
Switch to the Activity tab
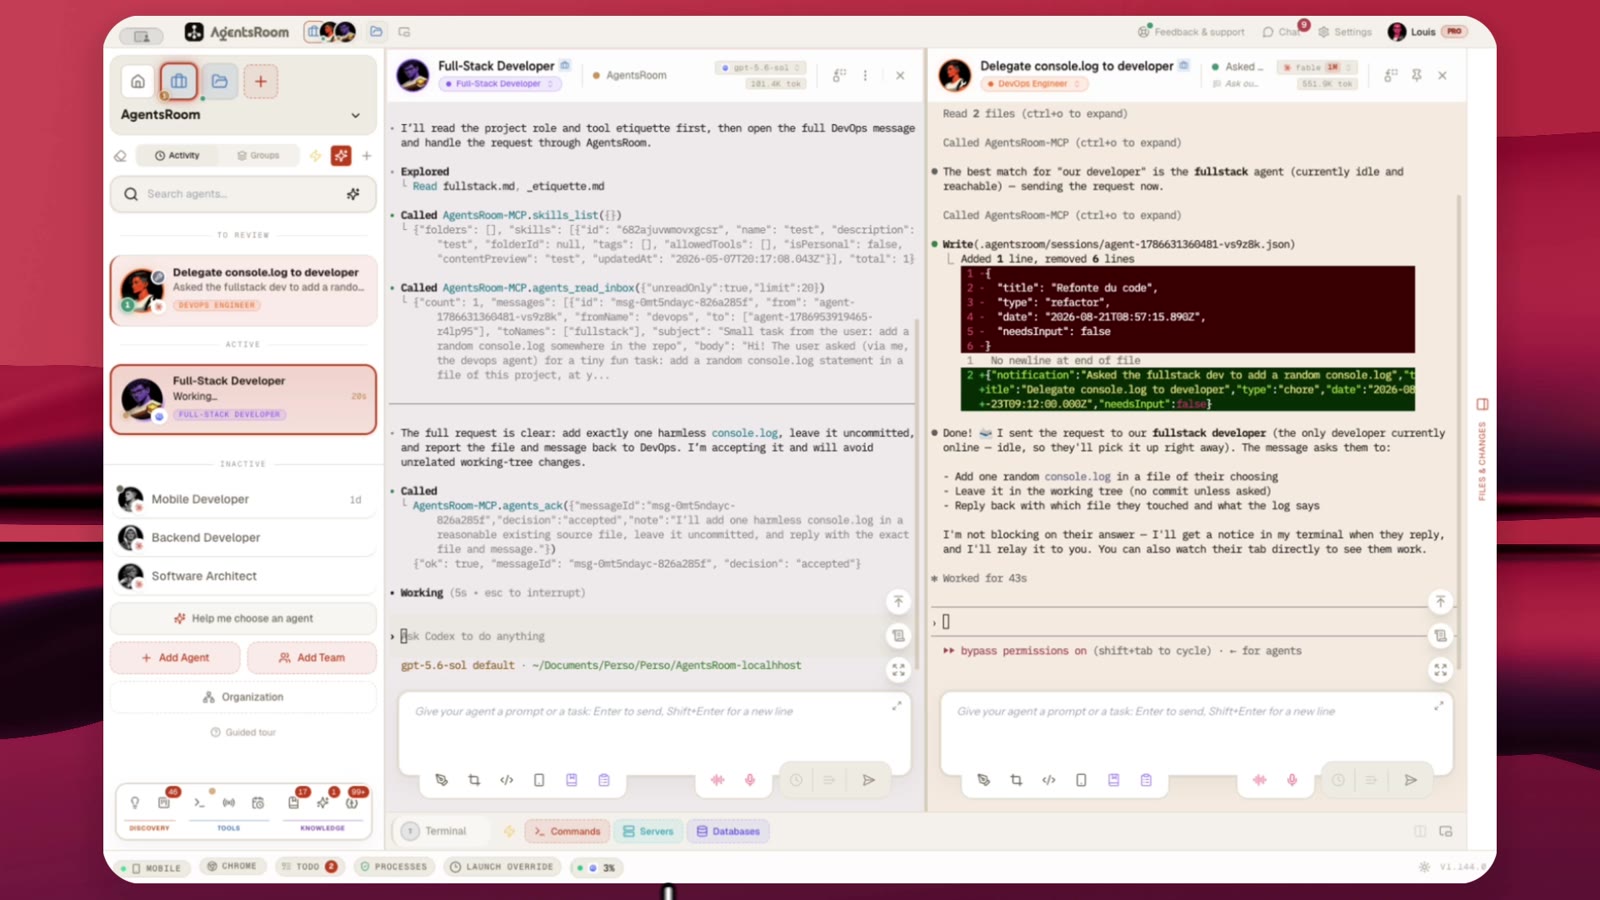[x=178, y=155]
